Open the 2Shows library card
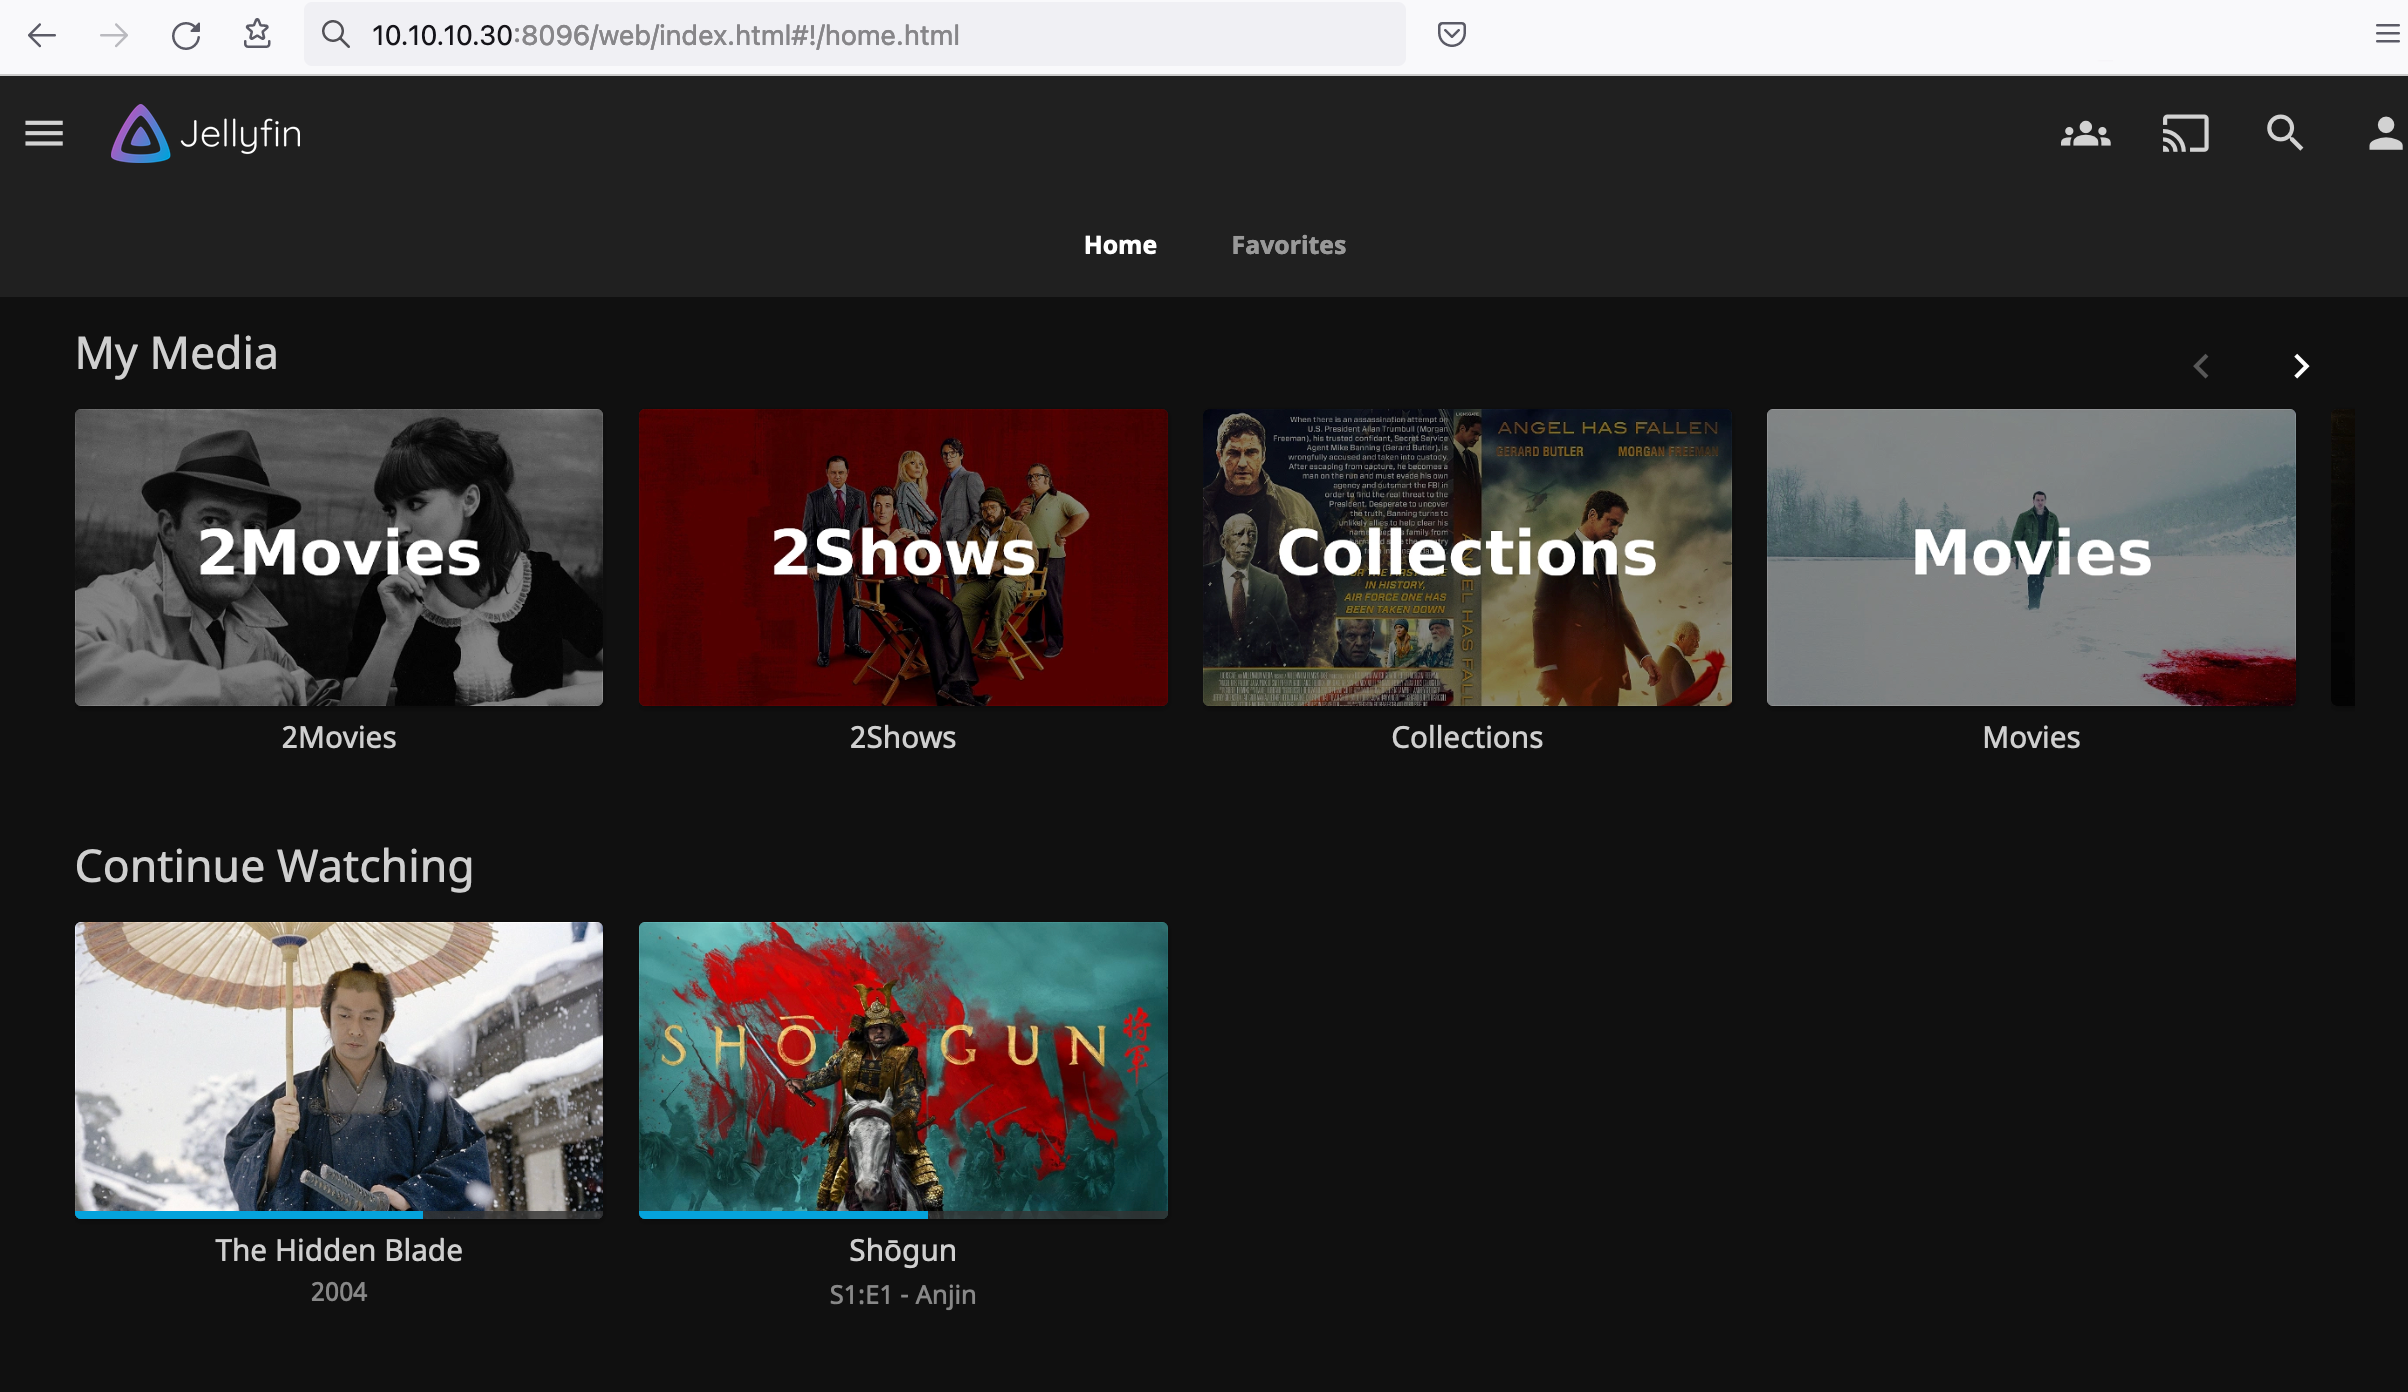 903,557
